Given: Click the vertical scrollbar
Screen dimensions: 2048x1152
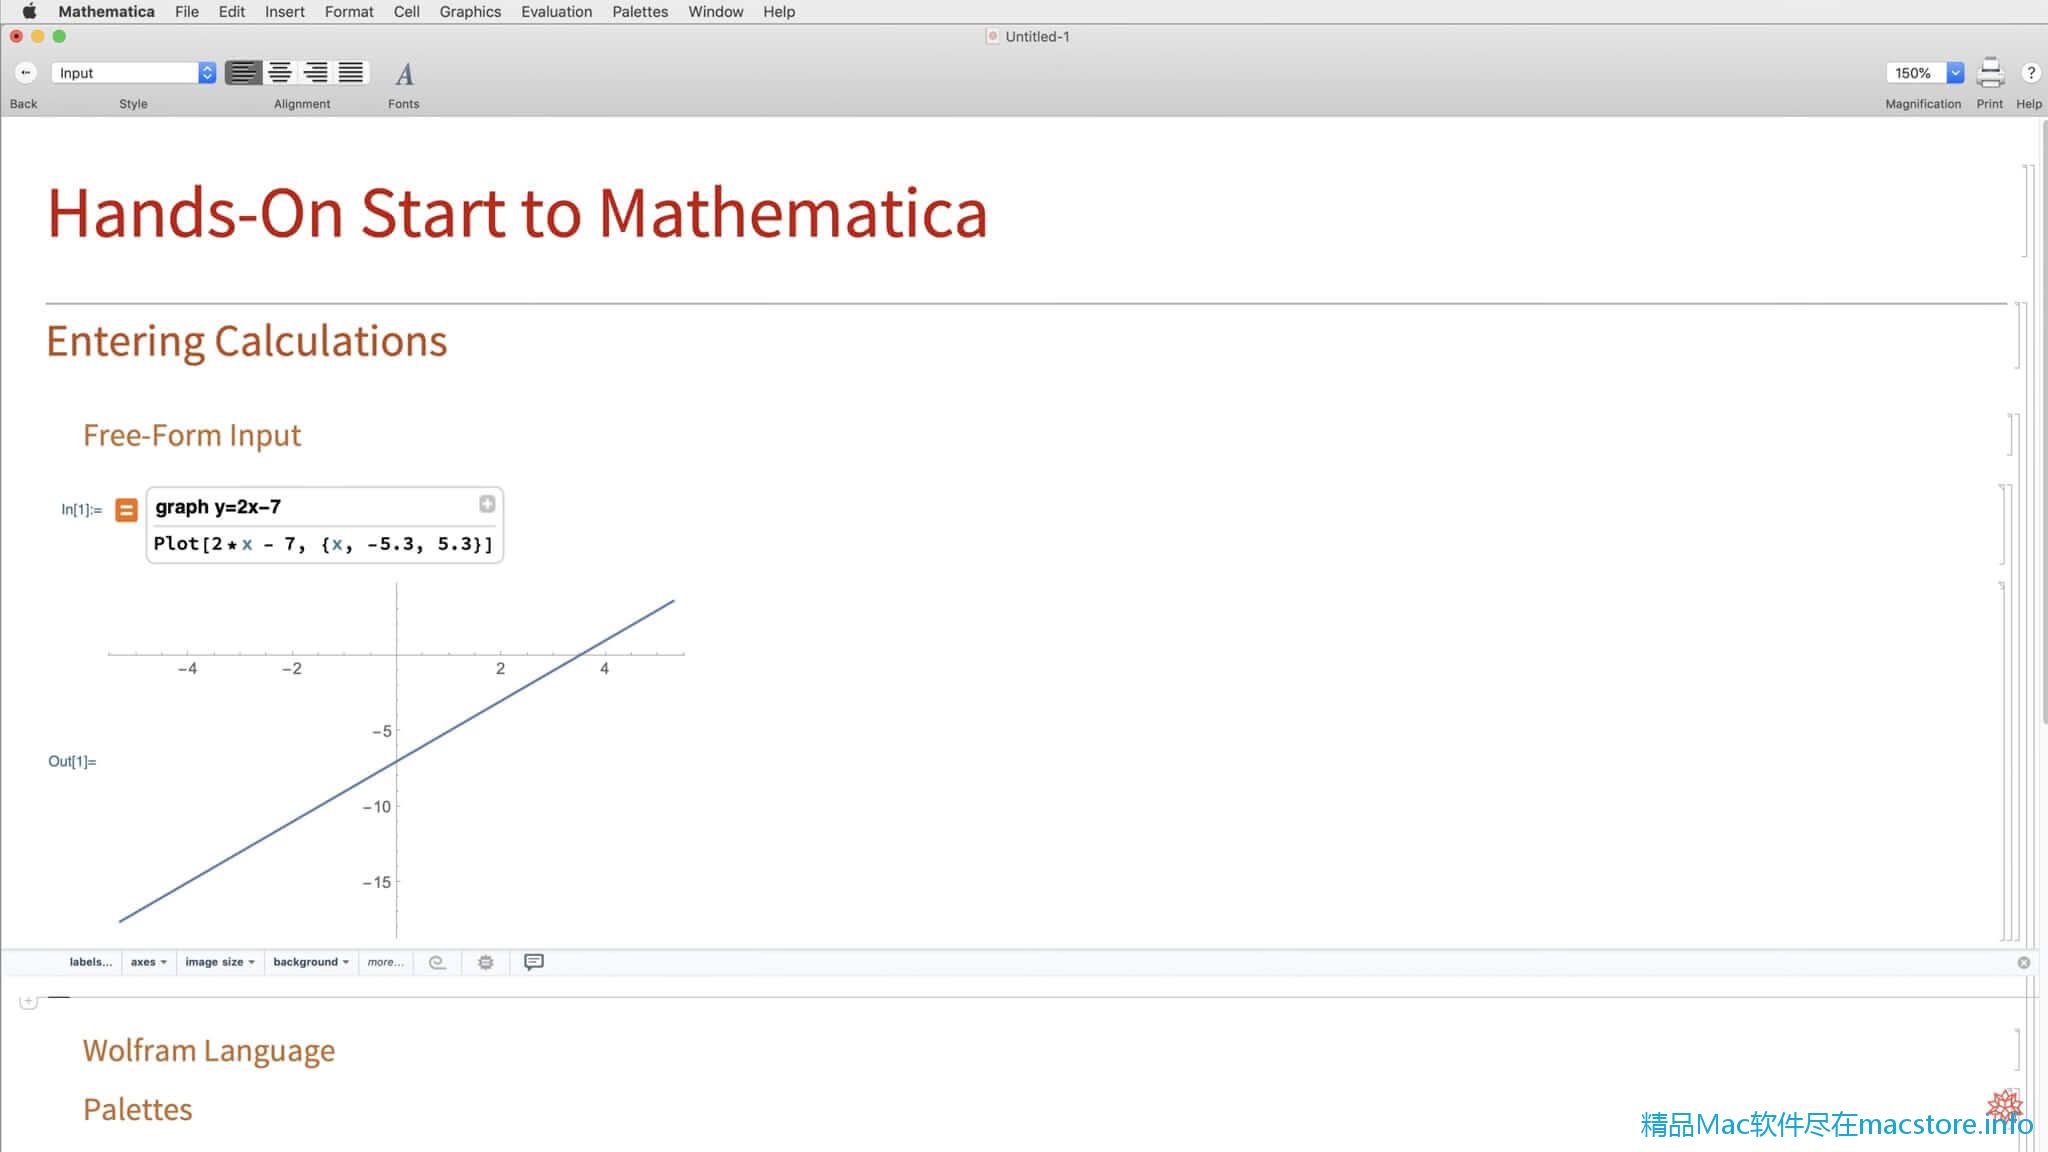Looking at the screenshot, I should tap(2044, 420).
